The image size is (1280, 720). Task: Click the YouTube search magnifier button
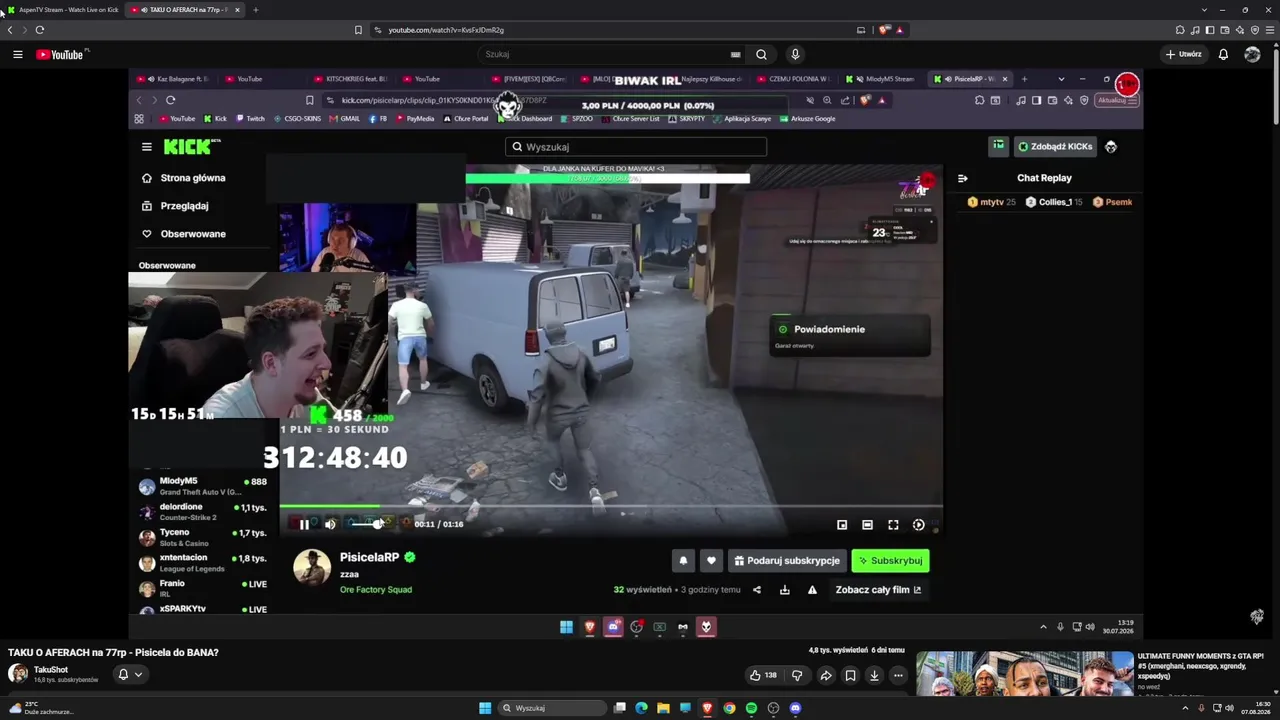(x=761, y=54)
